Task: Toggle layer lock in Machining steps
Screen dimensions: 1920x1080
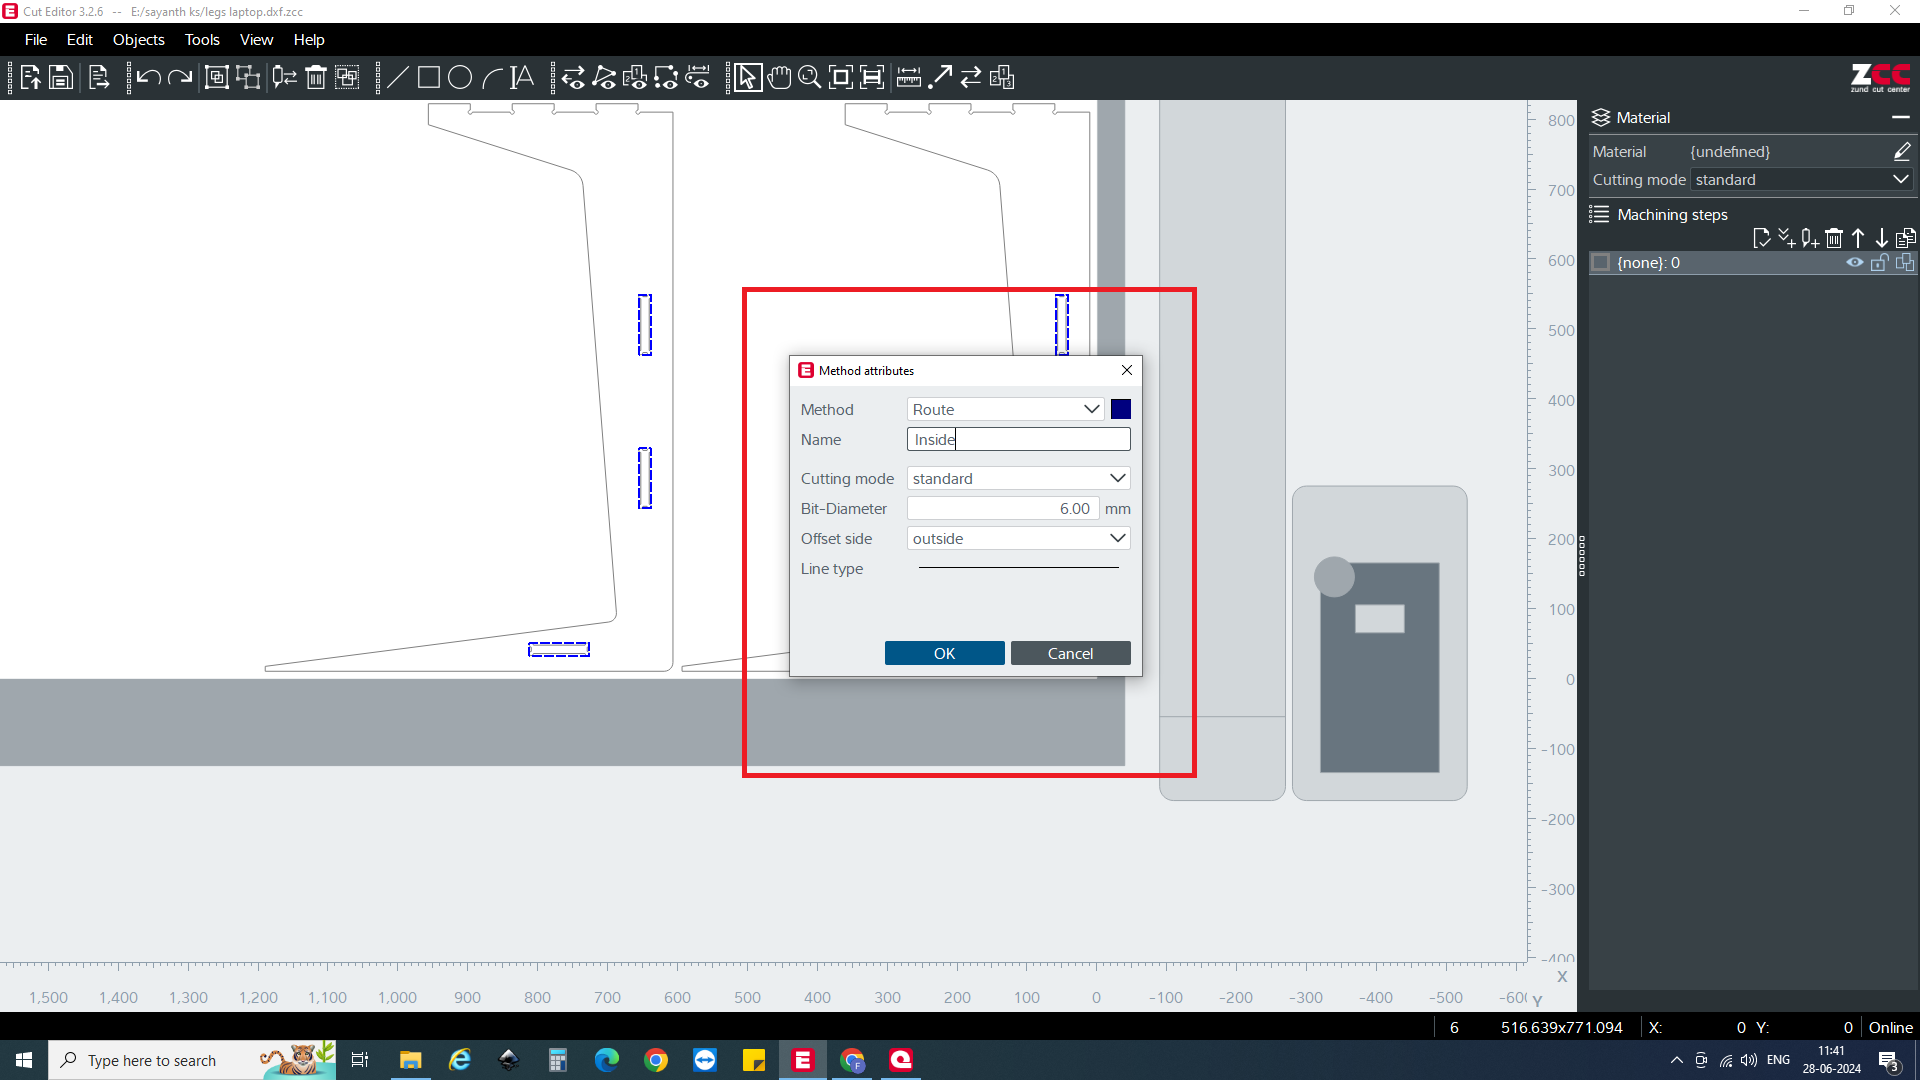Action: coord(1878,262)
